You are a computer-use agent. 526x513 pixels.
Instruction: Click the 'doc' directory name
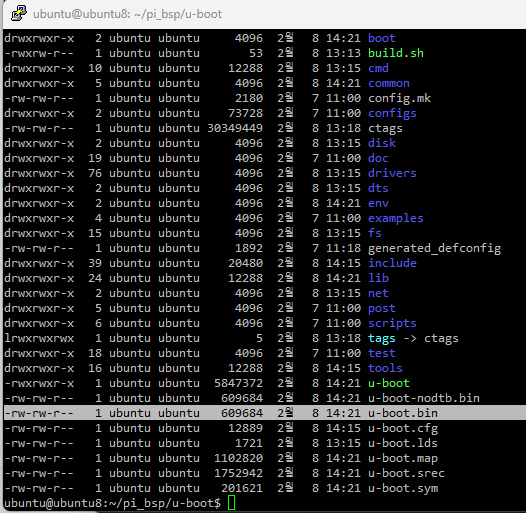(378, 158)
